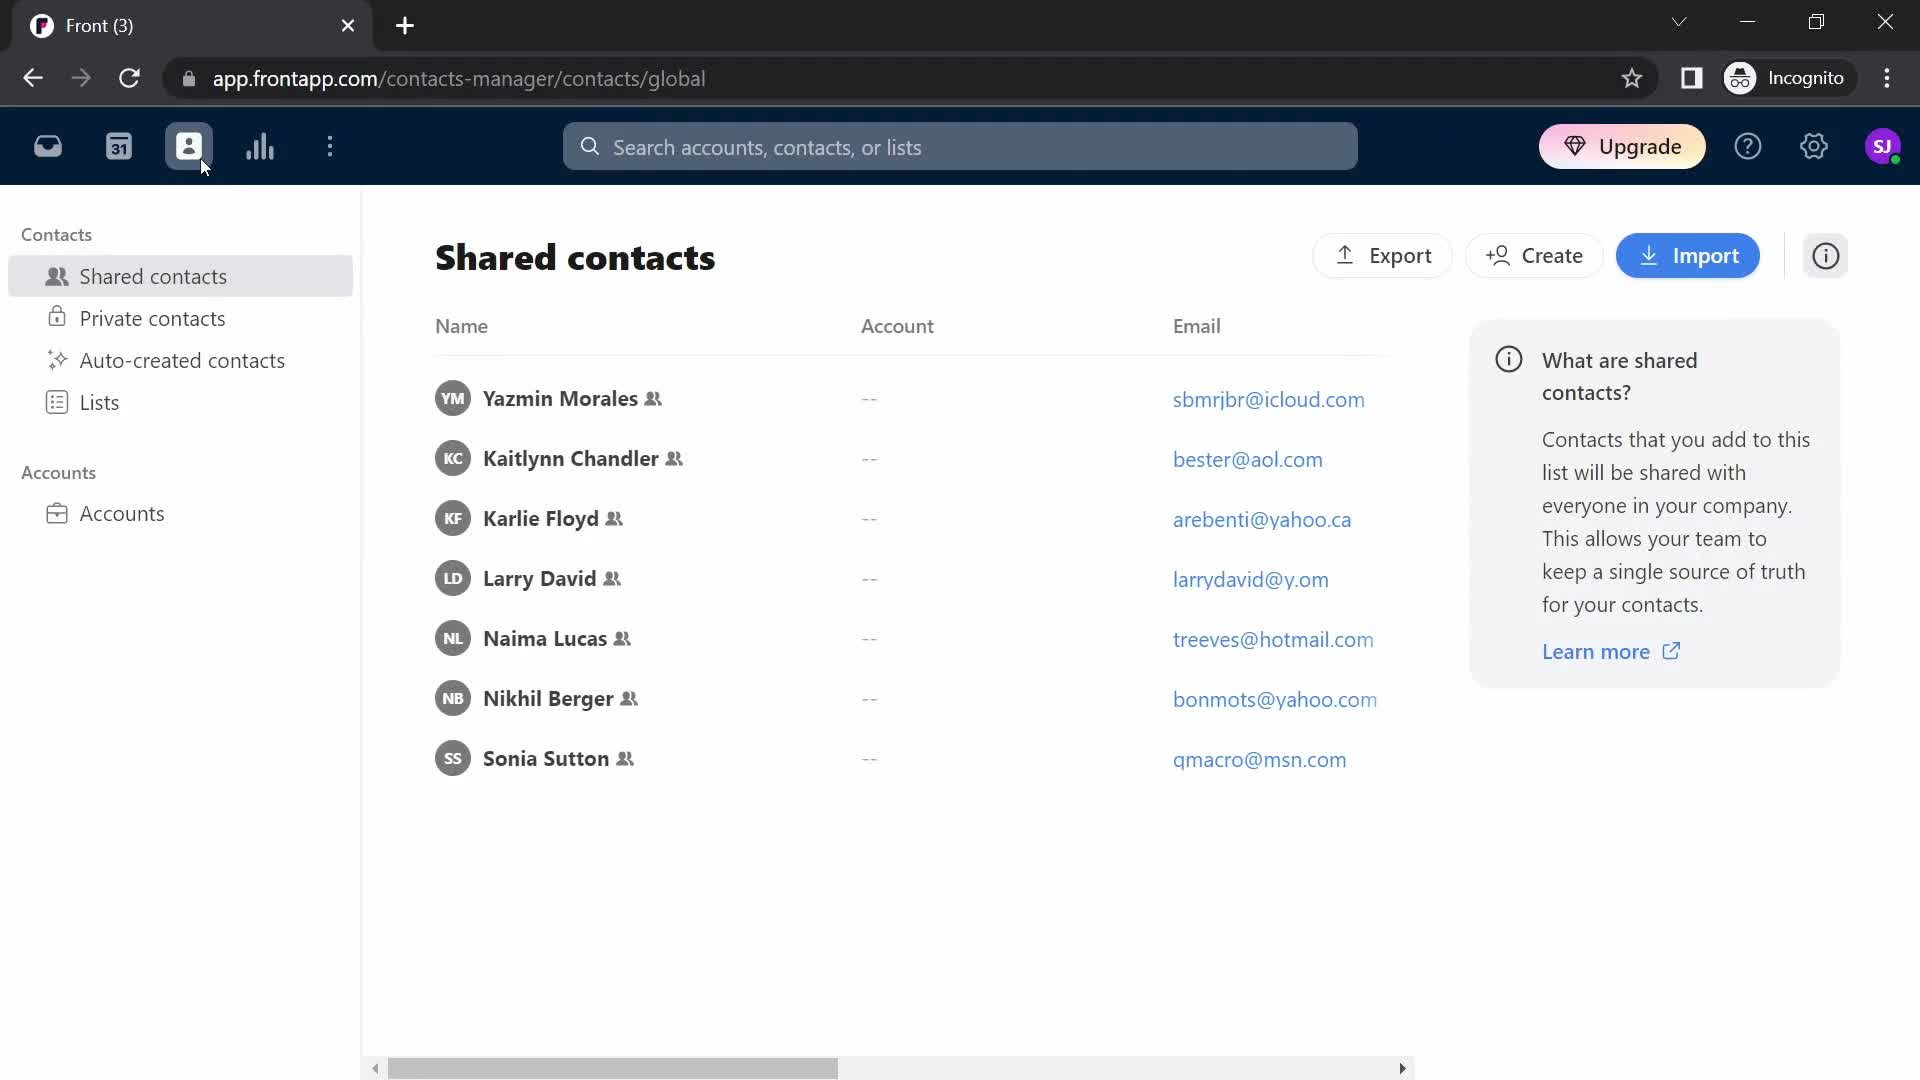Open Auto-created contacts section
Screen dimensions: 1920x1080
(182, 360)
